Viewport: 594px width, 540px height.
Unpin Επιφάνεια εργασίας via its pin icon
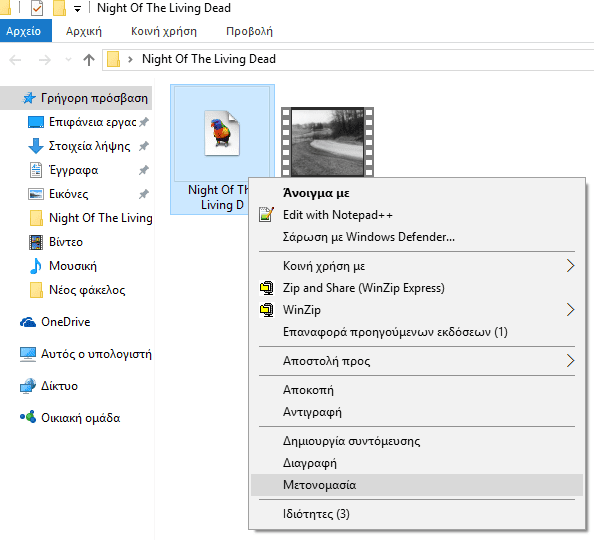144,122
